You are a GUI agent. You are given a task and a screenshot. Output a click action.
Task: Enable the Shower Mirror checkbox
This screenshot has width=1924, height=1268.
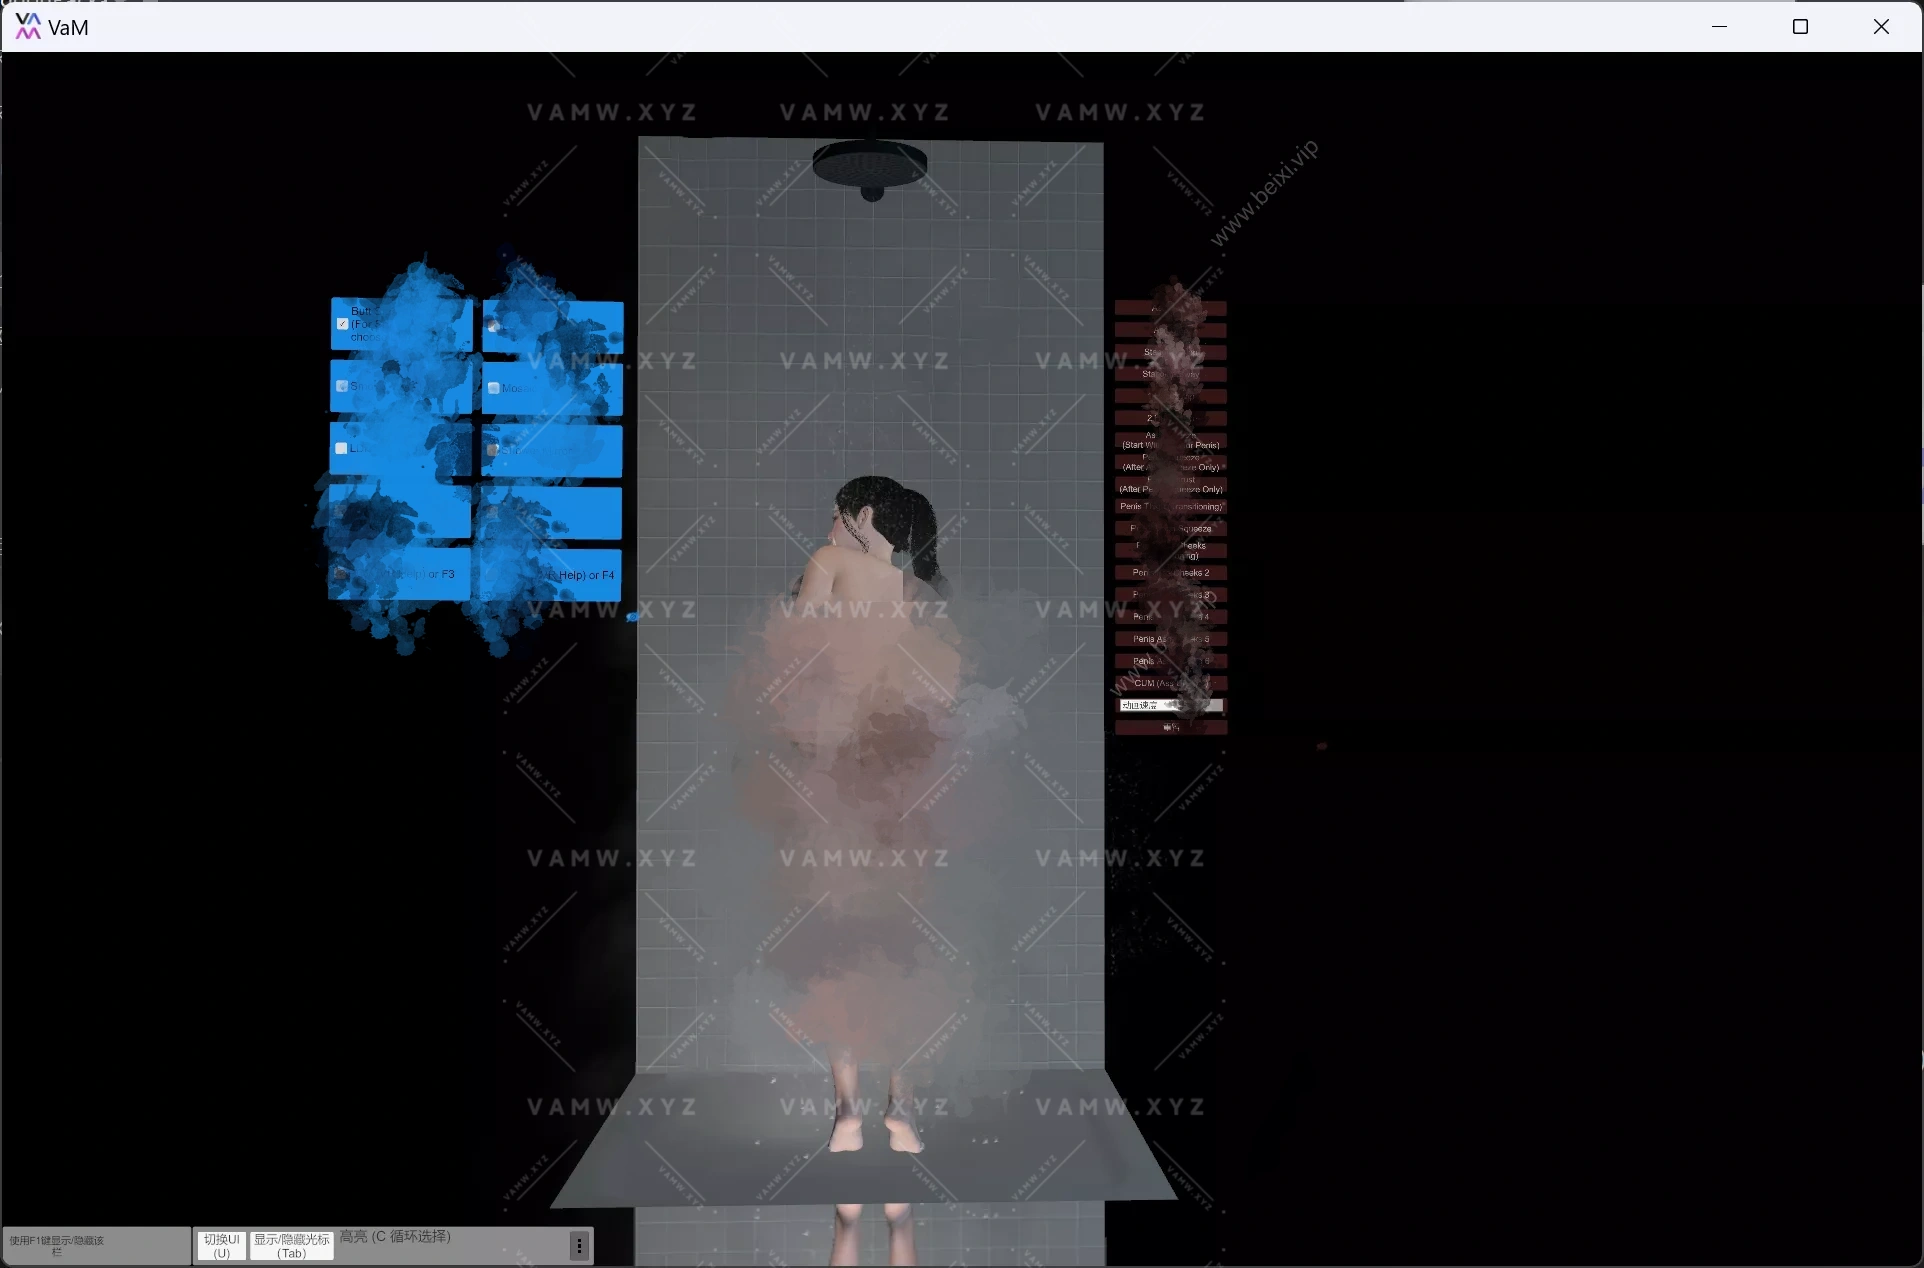tap(493, 450)
